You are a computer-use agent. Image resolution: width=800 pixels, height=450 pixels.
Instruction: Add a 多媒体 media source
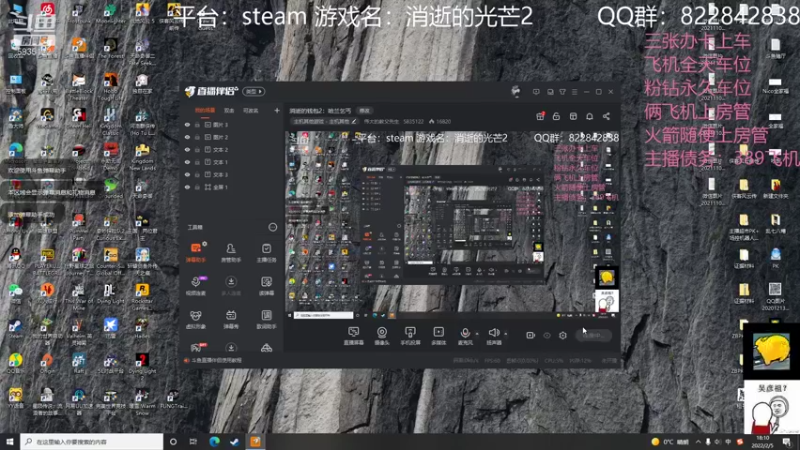click(438, 336)
